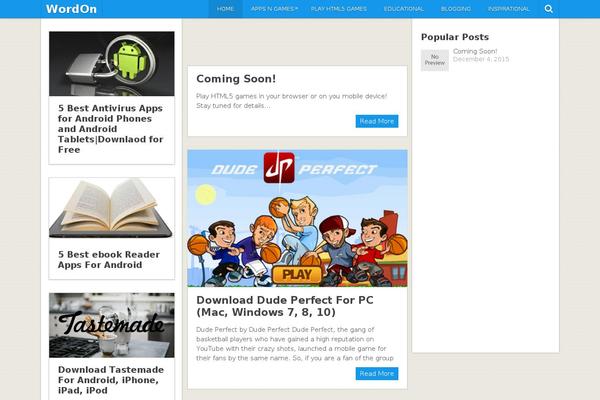This screenshot has width=600, height=400.
Task: Click the red DP logo in the banner
Action: (279, 168)
